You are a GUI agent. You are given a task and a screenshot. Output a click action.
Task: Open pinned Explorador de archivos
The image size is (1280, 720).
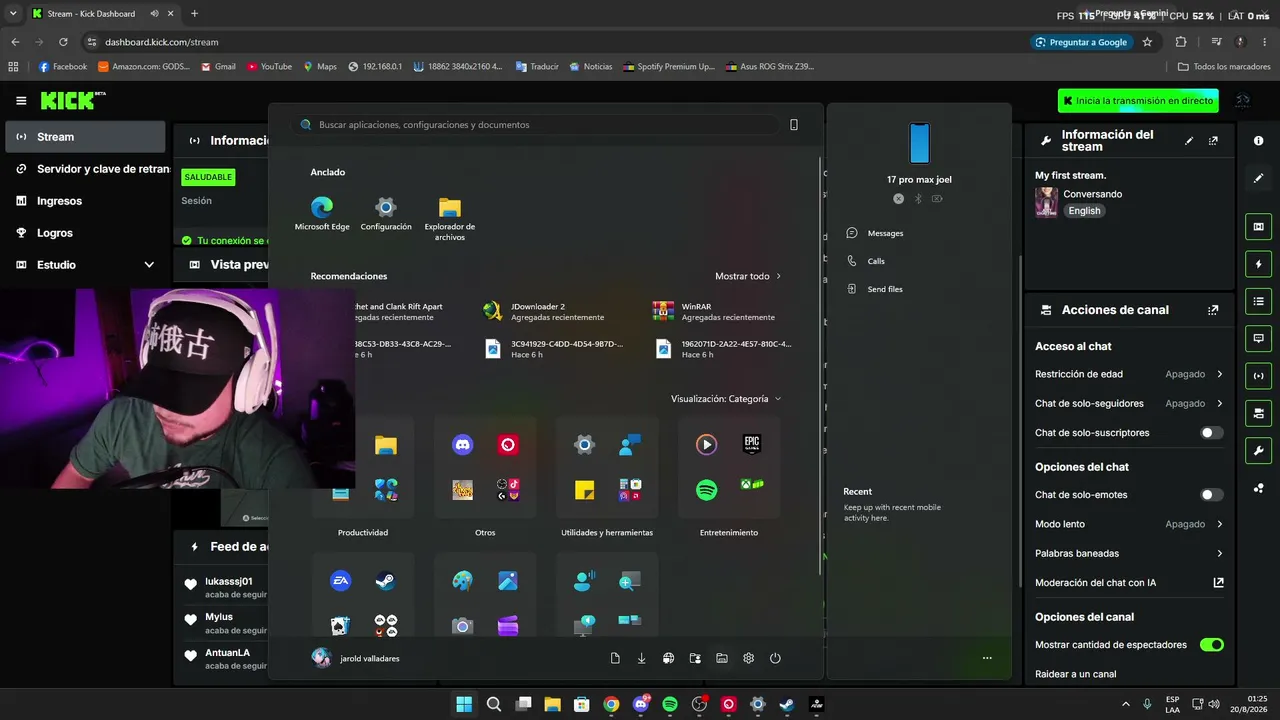pyautogui.click(x=450, y=219)
